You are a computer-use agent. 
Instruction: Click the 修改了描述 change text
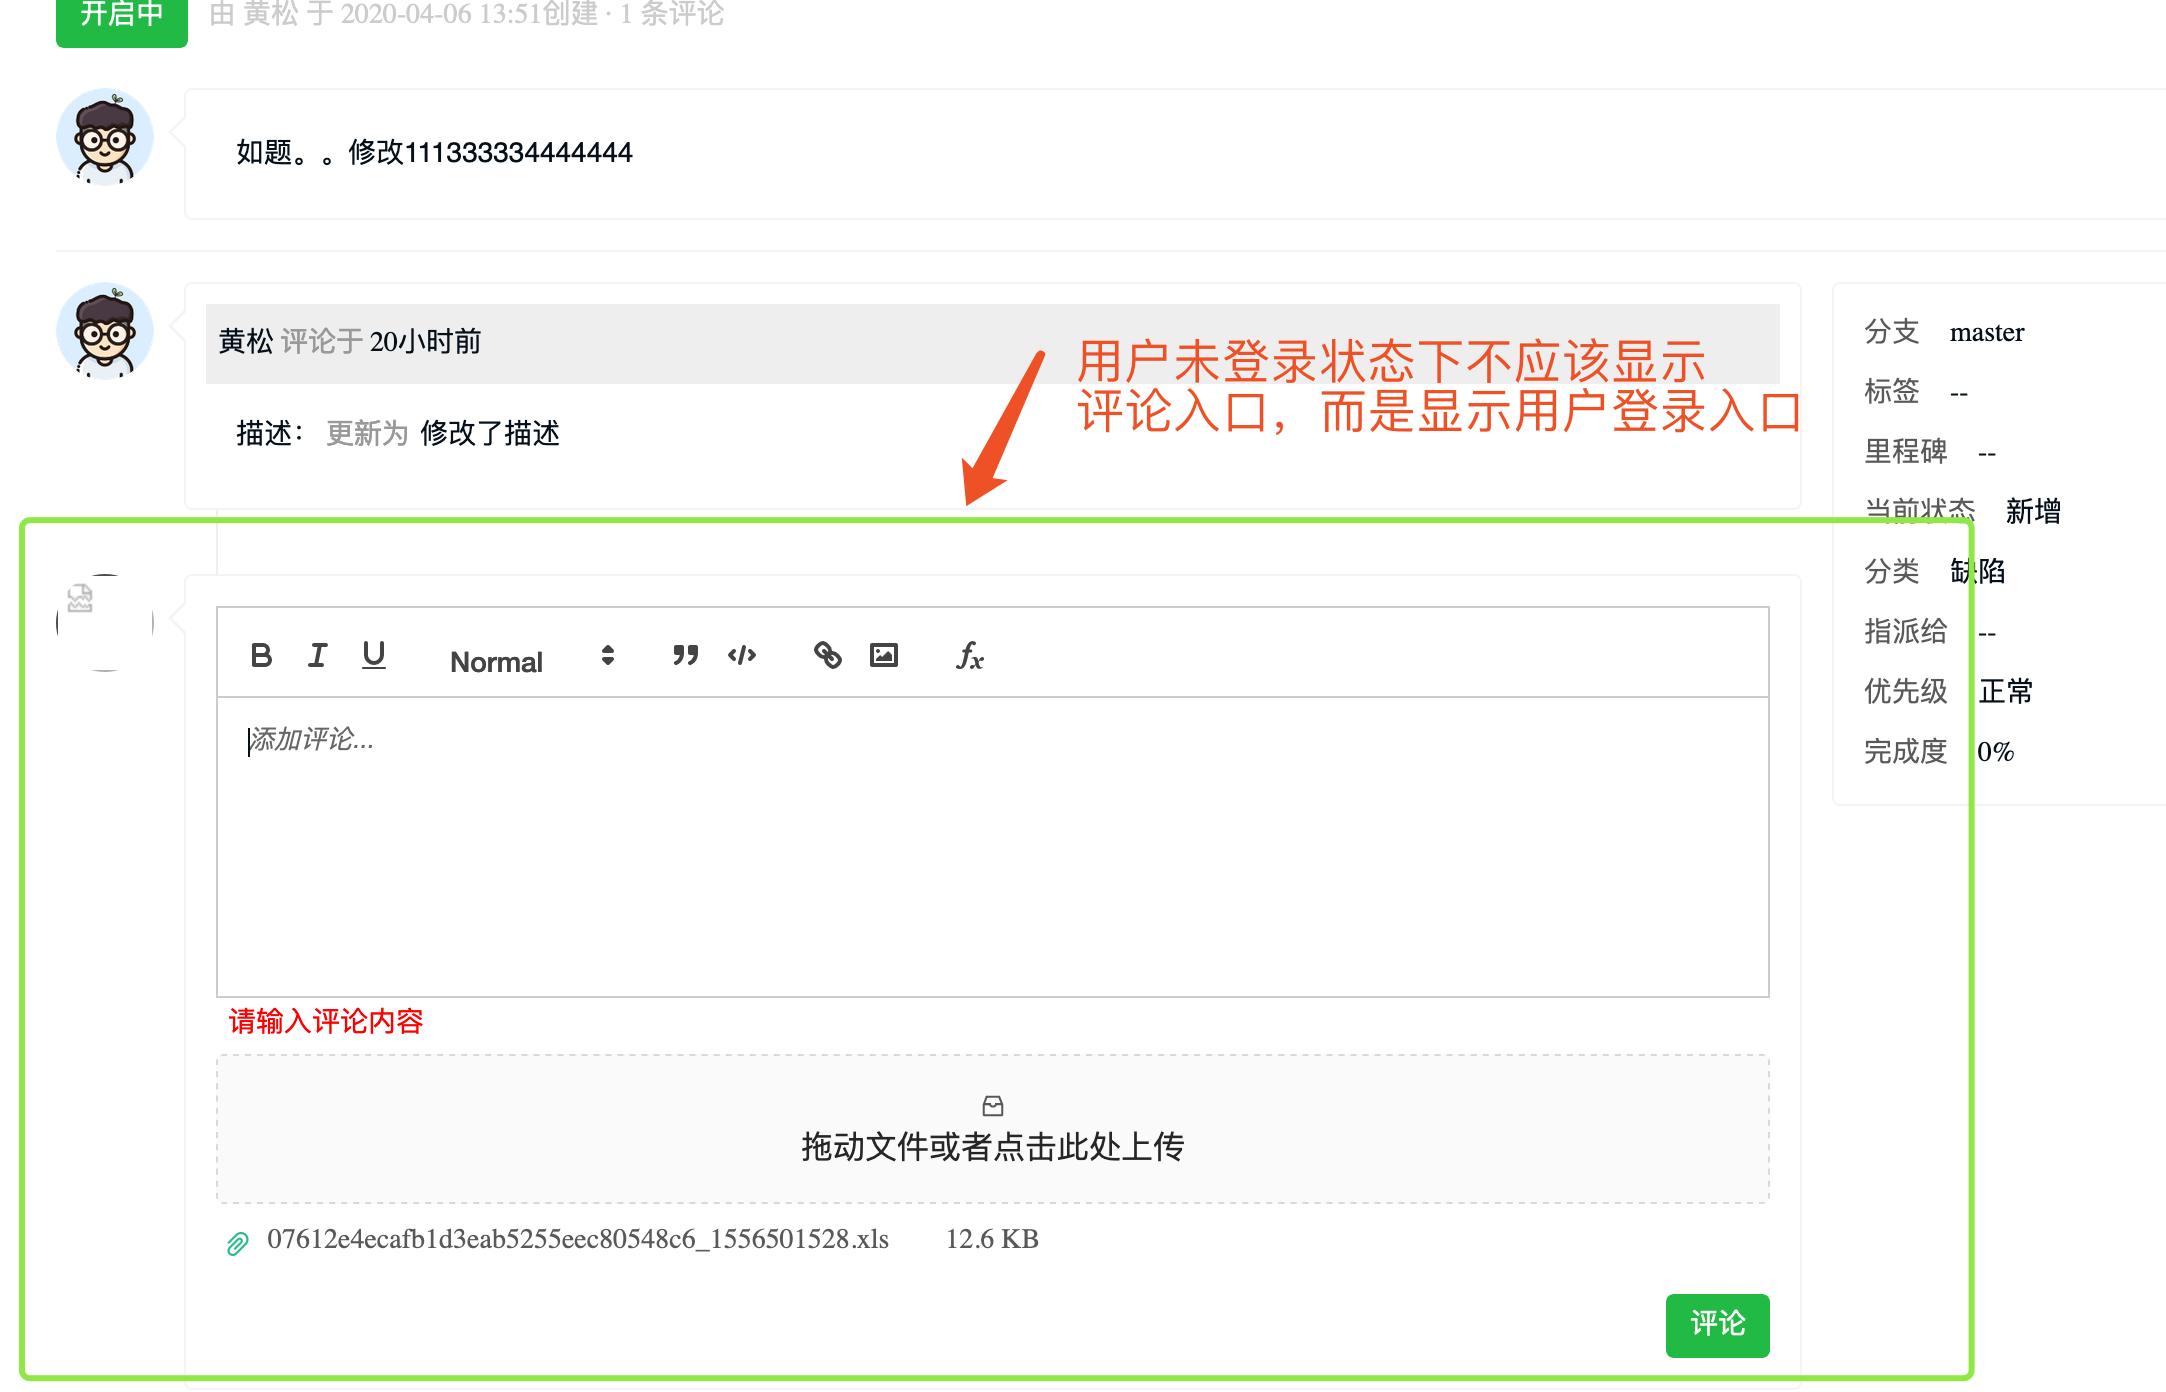(489, 433)
